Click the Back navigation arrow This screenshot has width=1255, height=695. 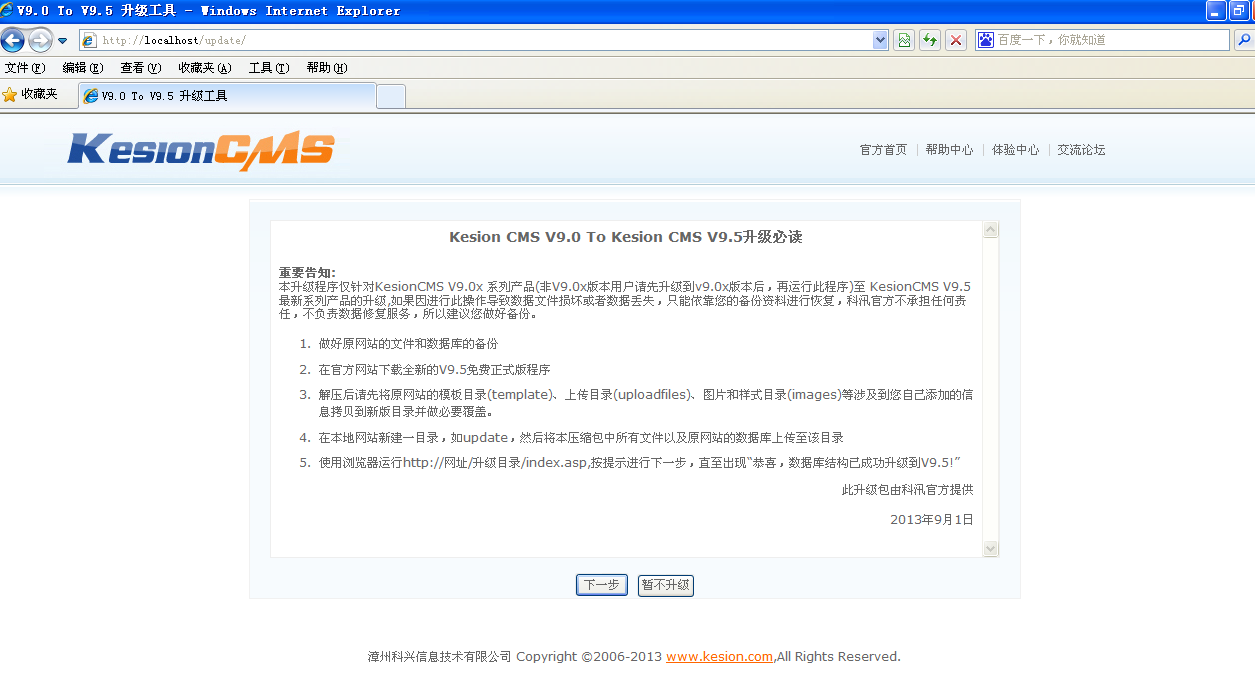[x=13, y=40]
